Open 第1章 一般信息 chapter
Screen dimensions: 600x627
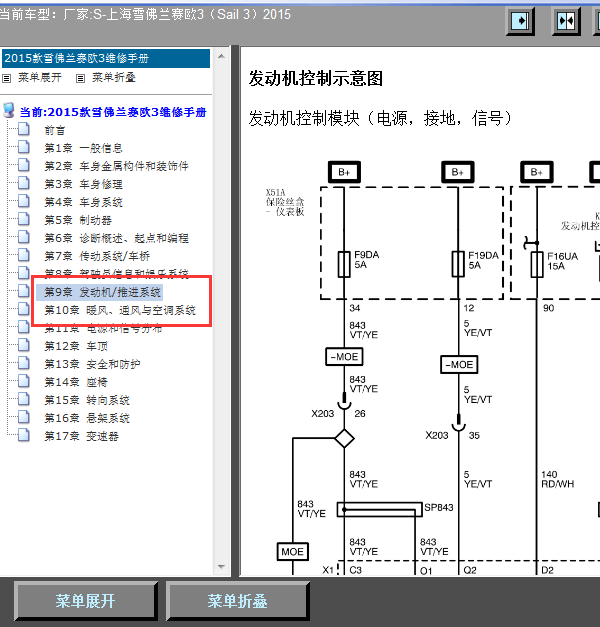click(83, 148)
